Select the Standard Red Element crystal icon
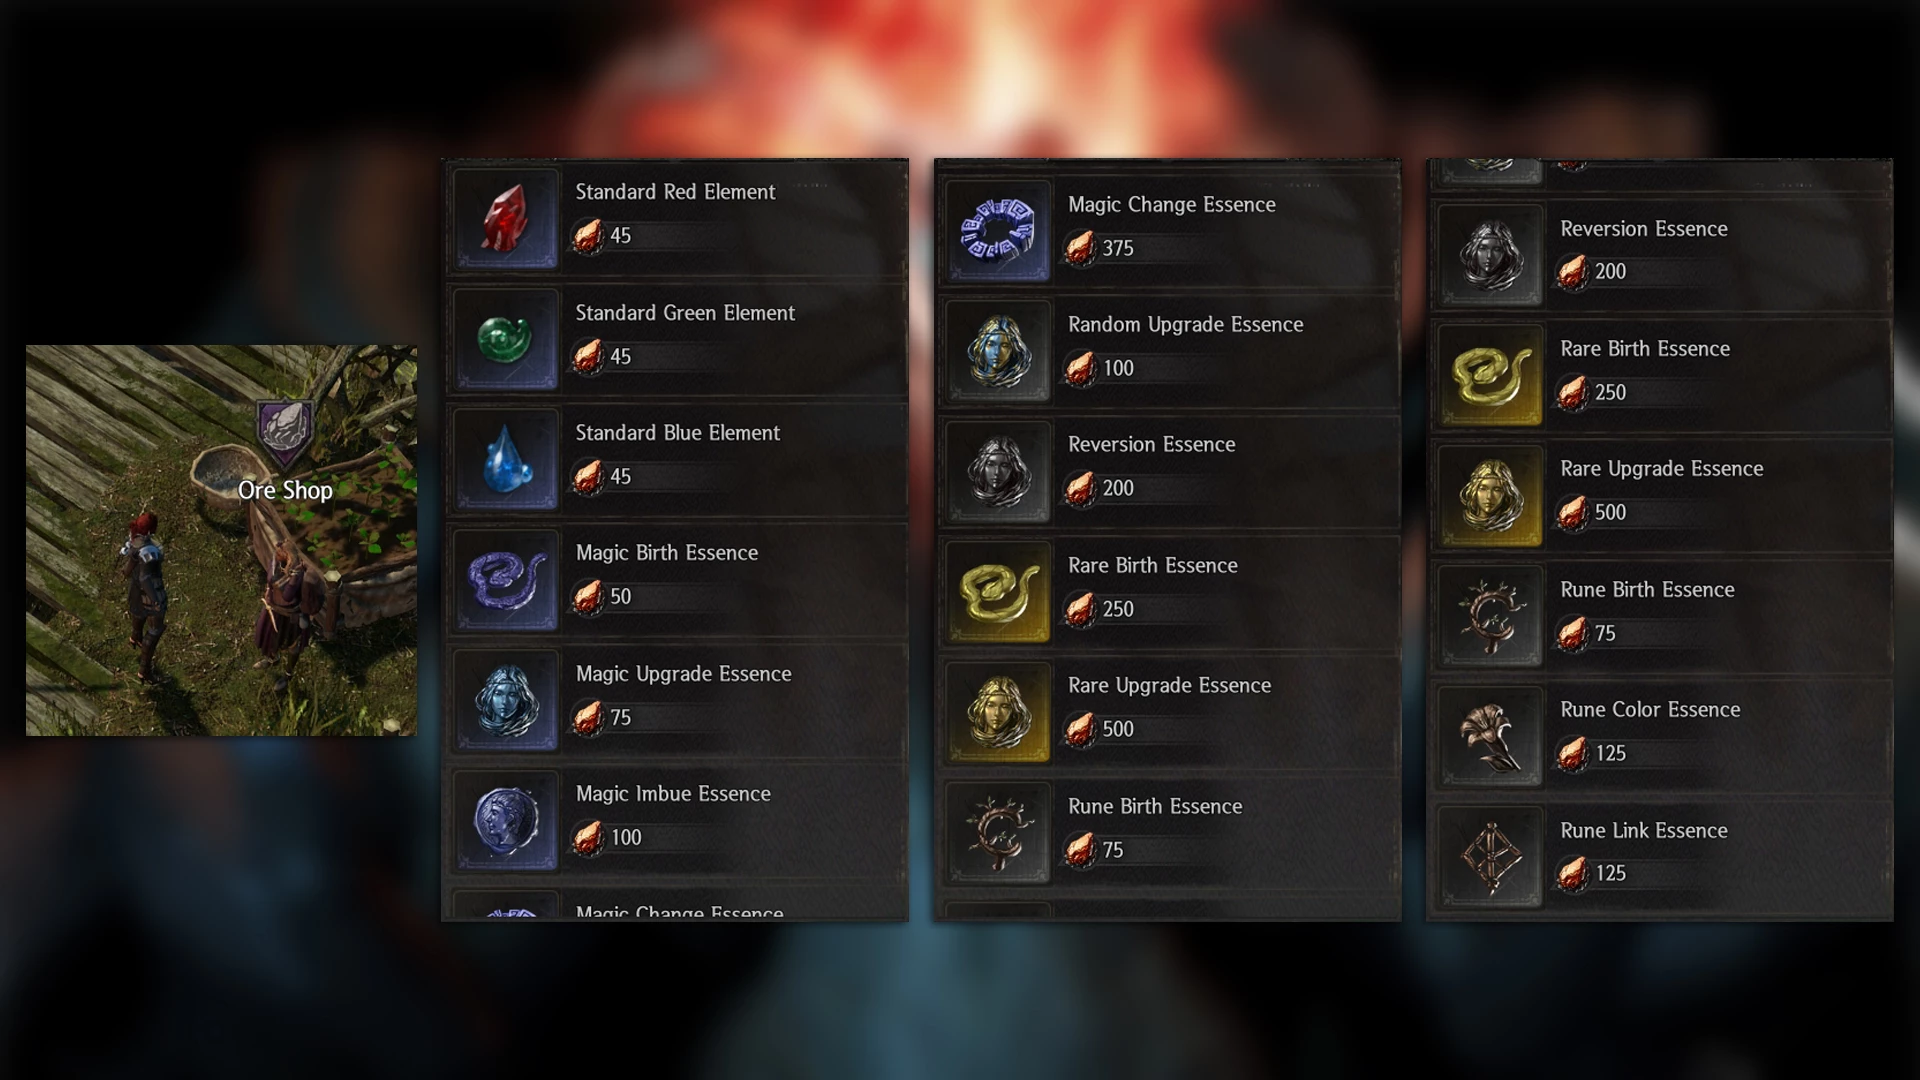 506,219
